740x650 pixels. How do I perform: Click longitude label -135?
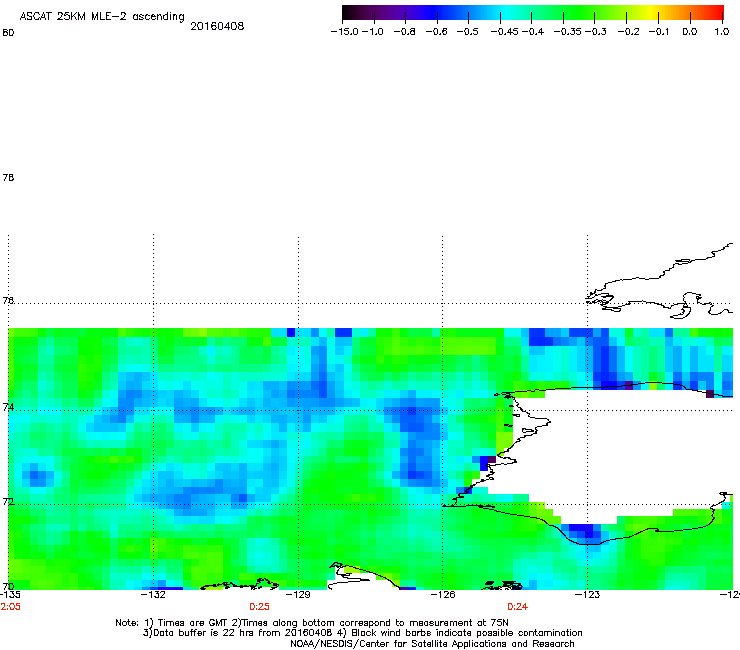[10, 595]
